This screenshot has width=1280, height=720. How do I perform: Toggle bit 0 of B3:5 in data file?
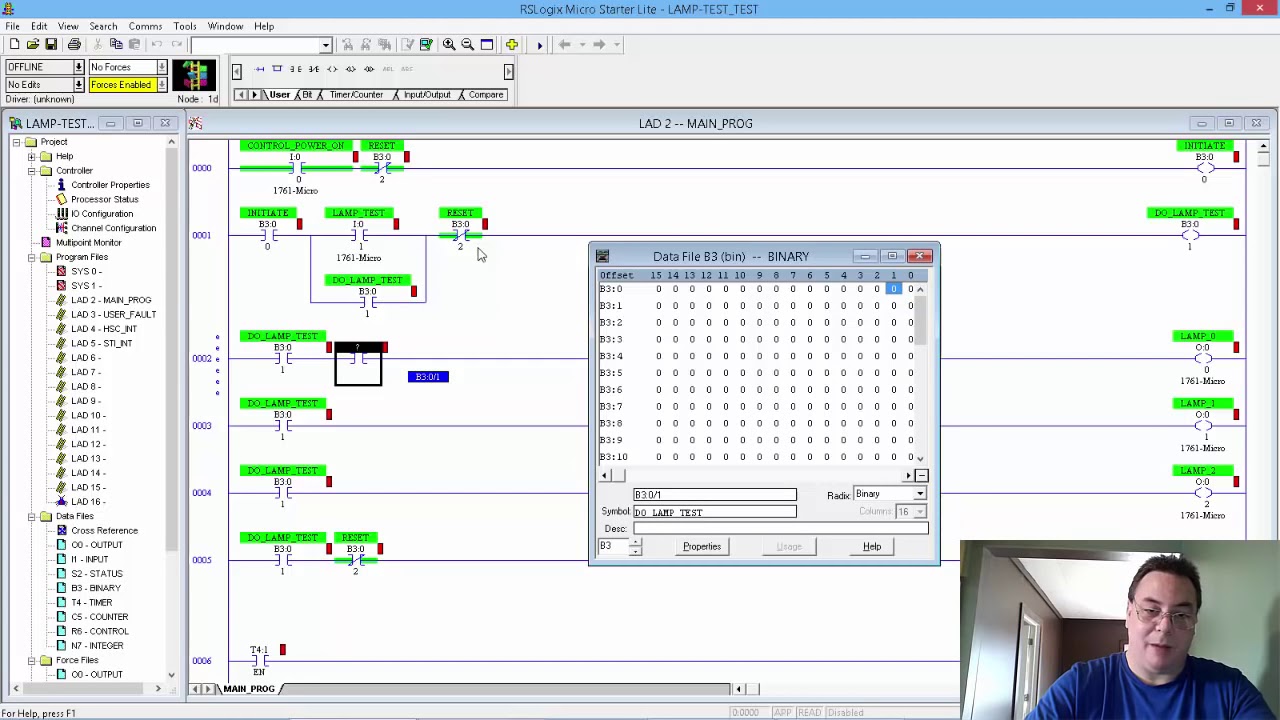pos(910,373)
